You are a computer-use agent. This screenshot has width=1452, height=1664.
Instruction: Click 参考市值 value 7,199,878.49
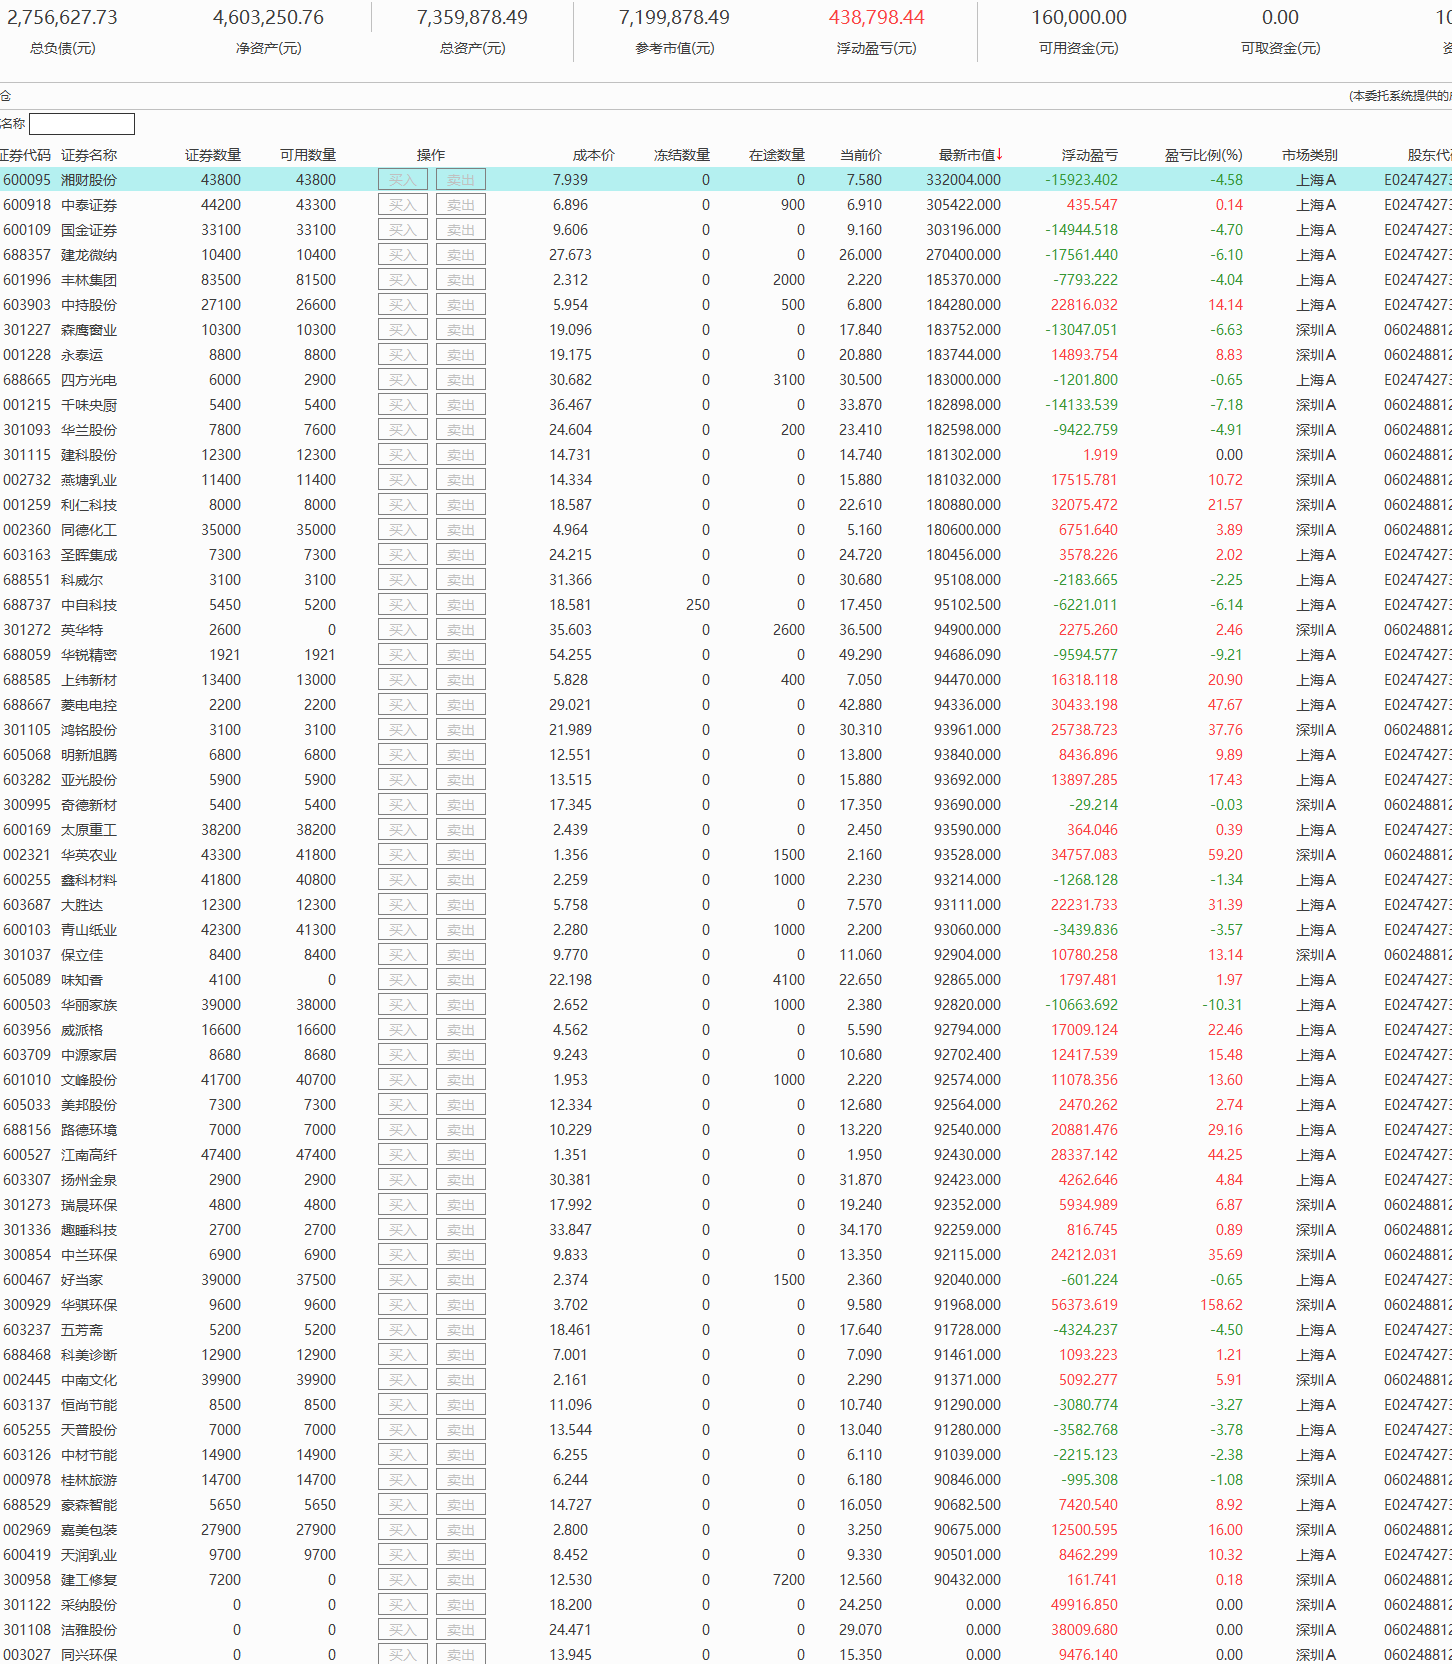674,18
